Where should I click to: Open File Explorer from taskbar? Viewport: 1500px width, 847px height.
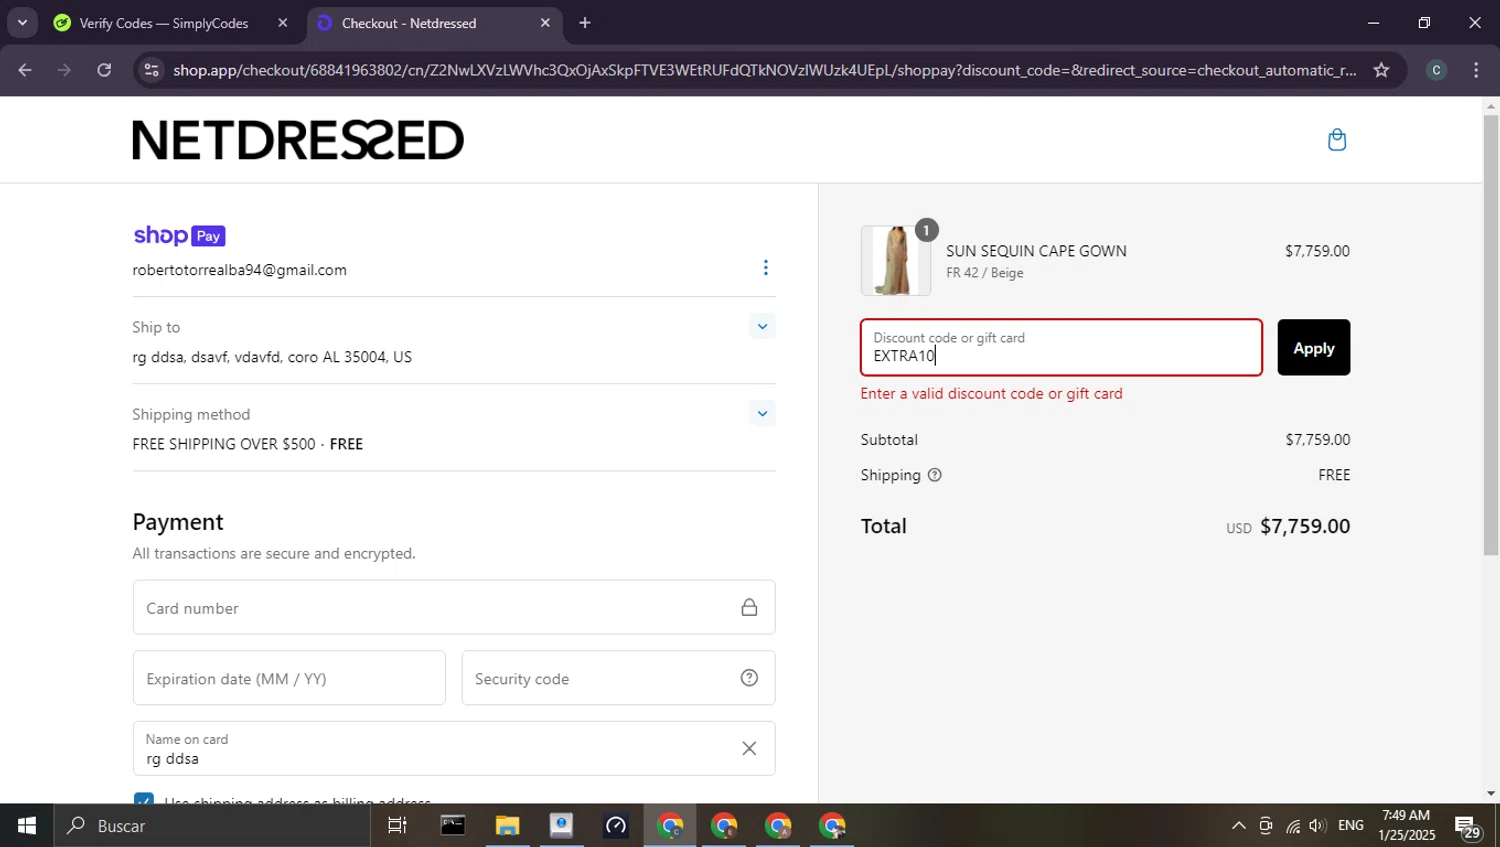click(507, 826)
